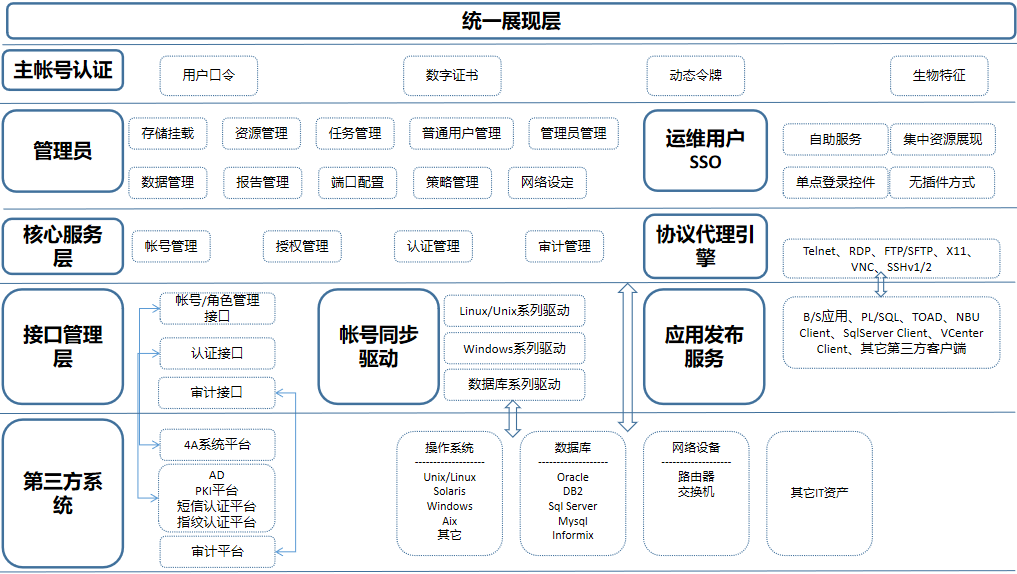Screen dimensions: 1017x574
Task: Click the 其它IT资产 box
Action: click(x=819, y=493)
